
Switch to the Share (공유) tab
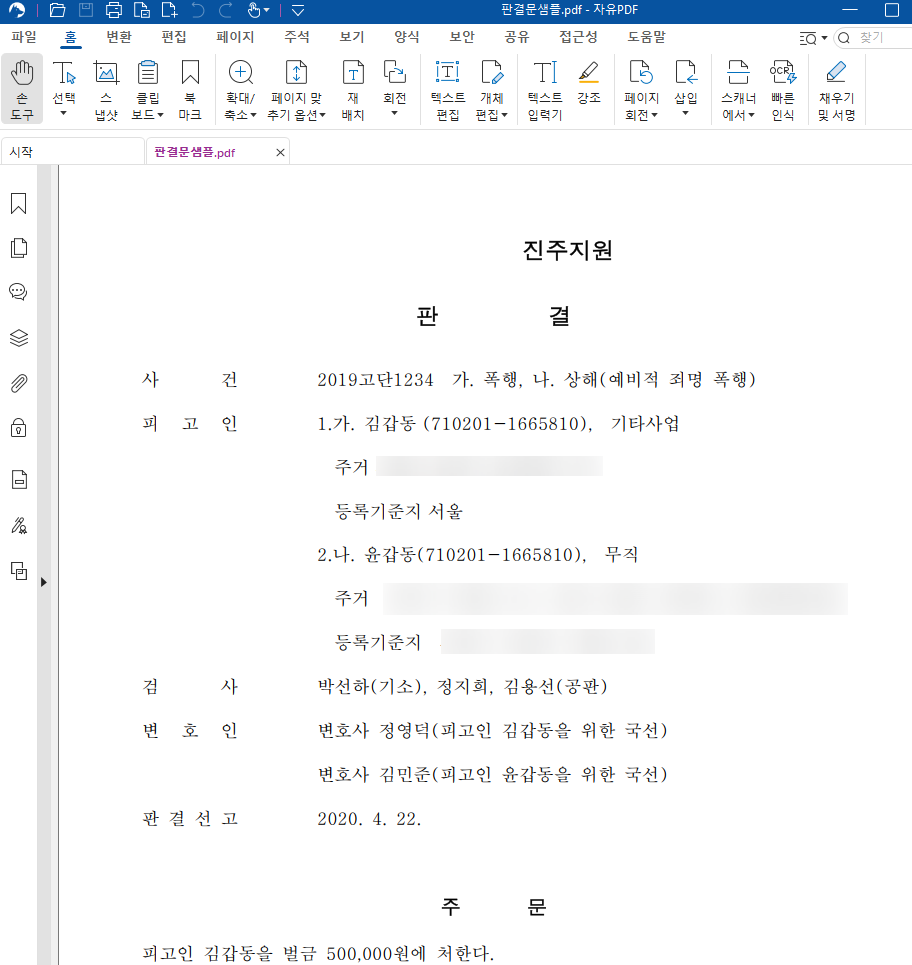(x=517, y=37)
